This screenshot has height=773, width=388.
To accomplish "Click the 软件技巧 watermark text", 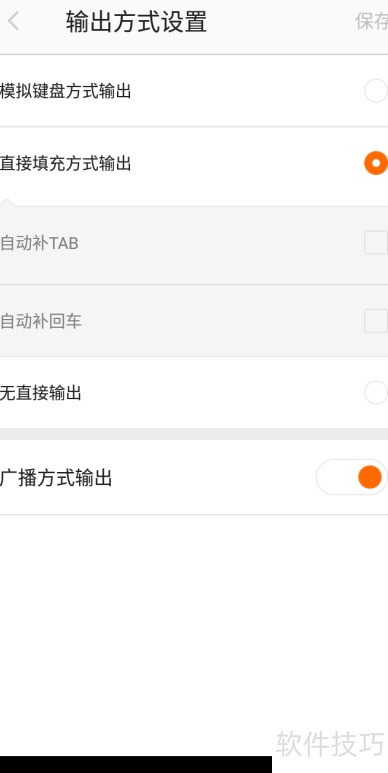I will [x=330, y=744].
